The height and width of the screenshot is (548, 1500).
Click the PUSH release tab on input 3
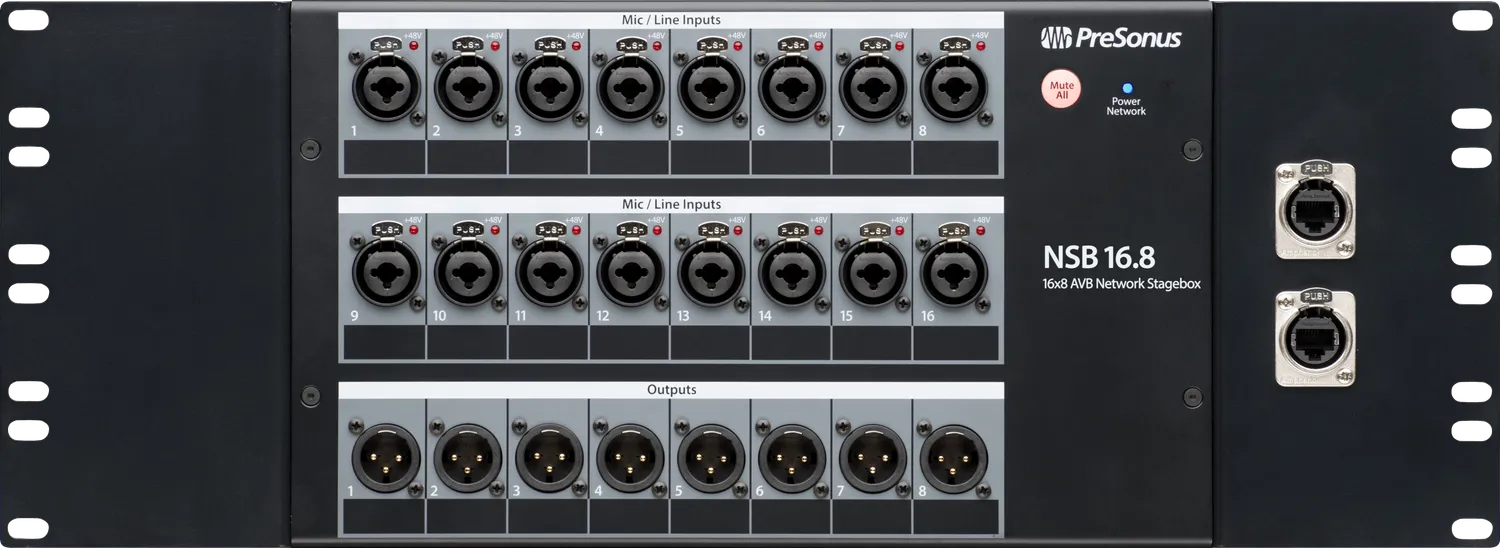pyautogui.click(x=549, y=45)
